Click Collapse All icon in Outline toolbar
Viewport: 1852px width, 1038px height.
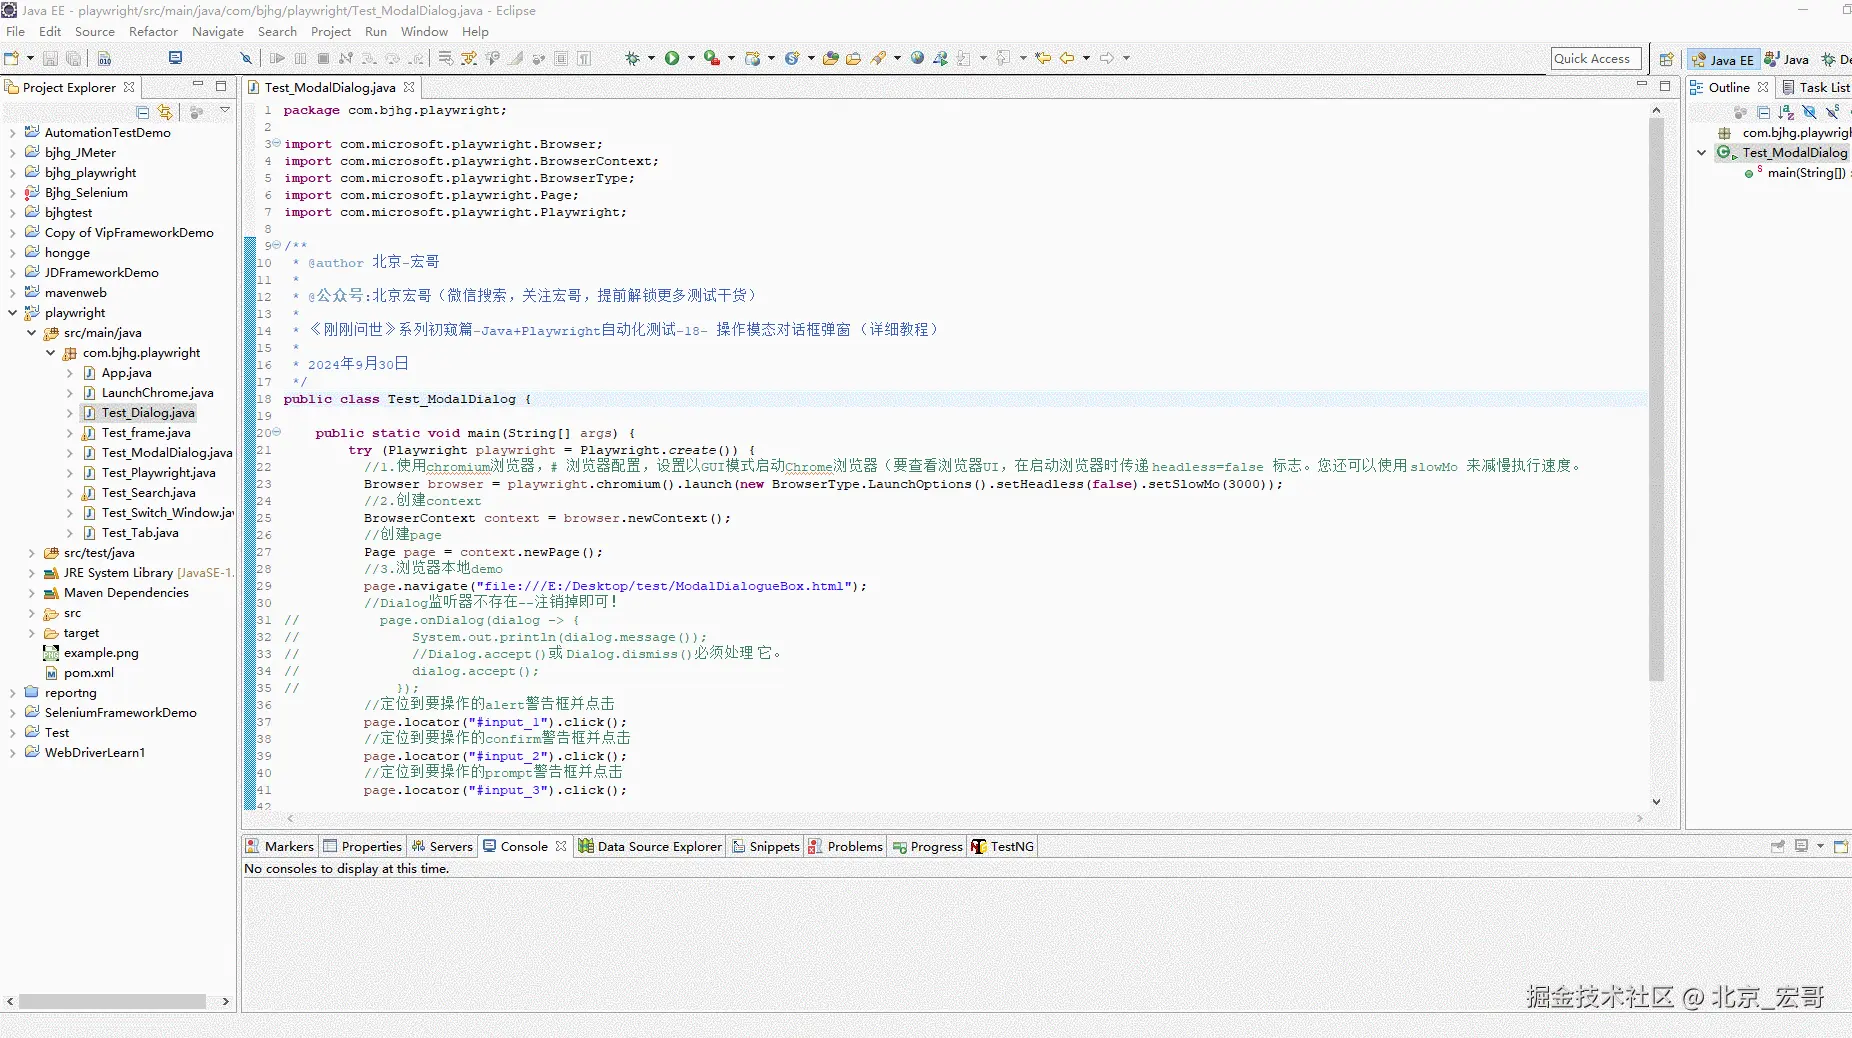pyautogui.click(x=1763, y=112)
